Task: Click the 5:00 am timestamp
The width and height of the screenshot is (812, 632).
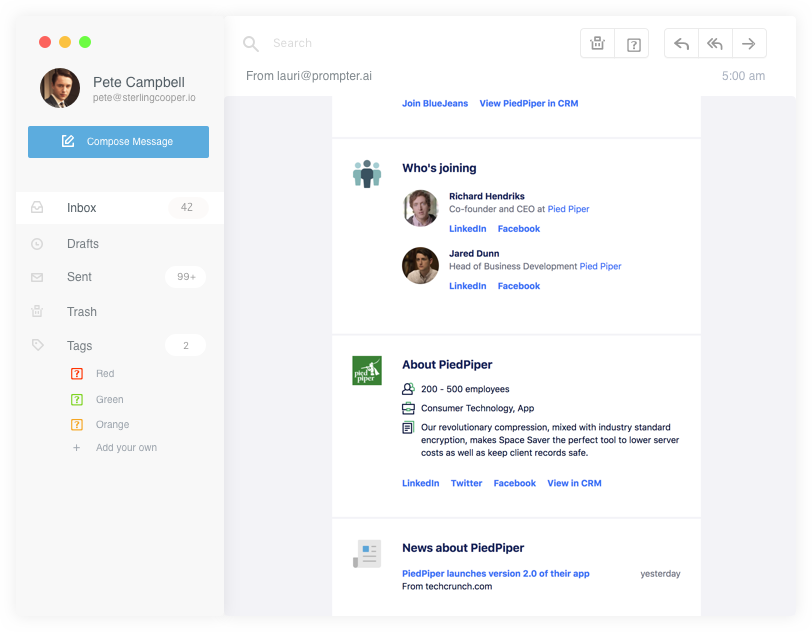Action: [743, 76]
